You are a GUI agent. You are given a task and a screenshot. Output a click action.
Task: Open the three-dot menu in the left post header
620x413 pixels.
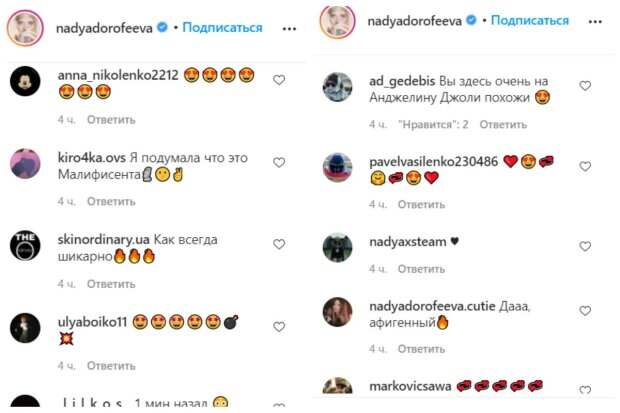coord(289,28)
